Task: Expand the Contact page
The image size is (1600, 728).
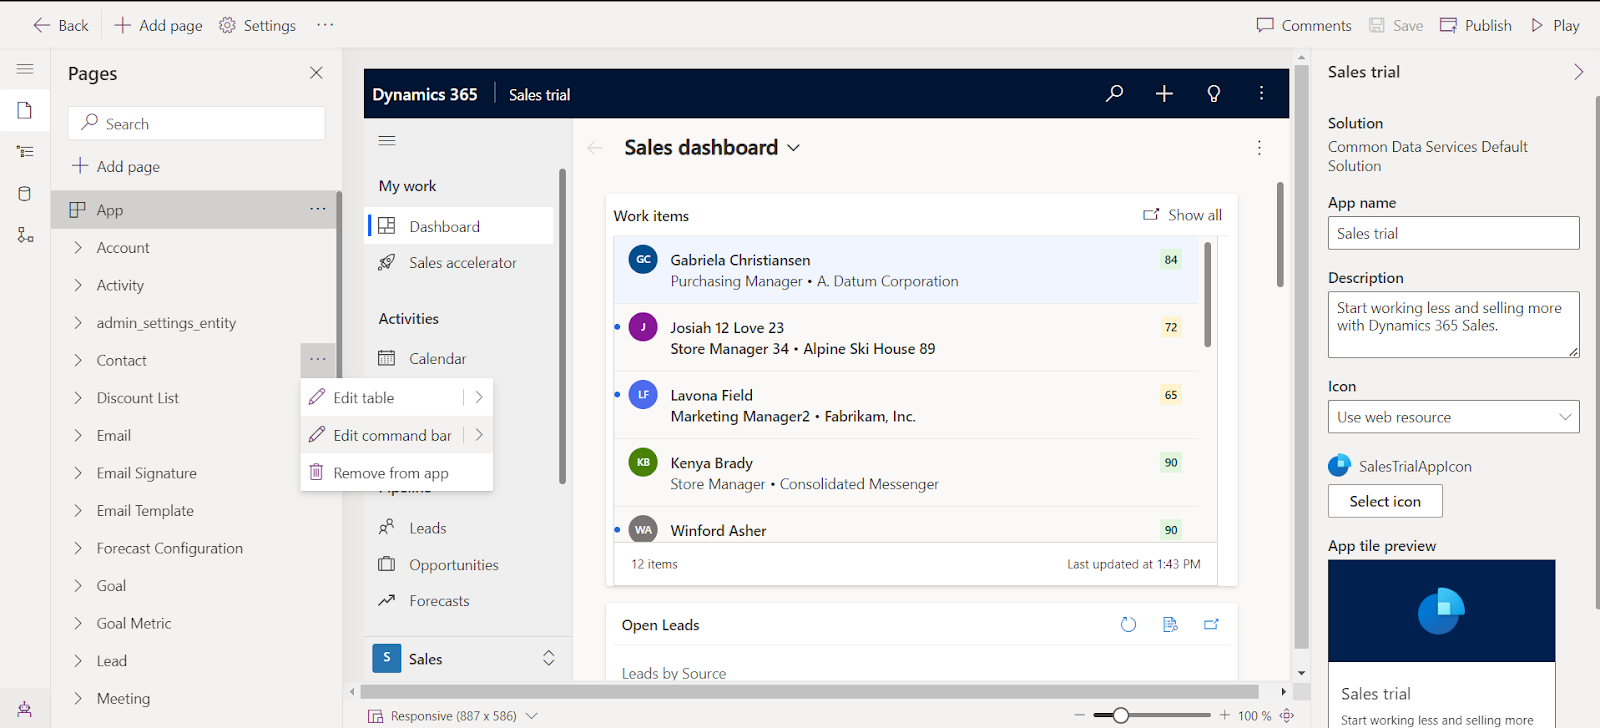Action: 78,360
